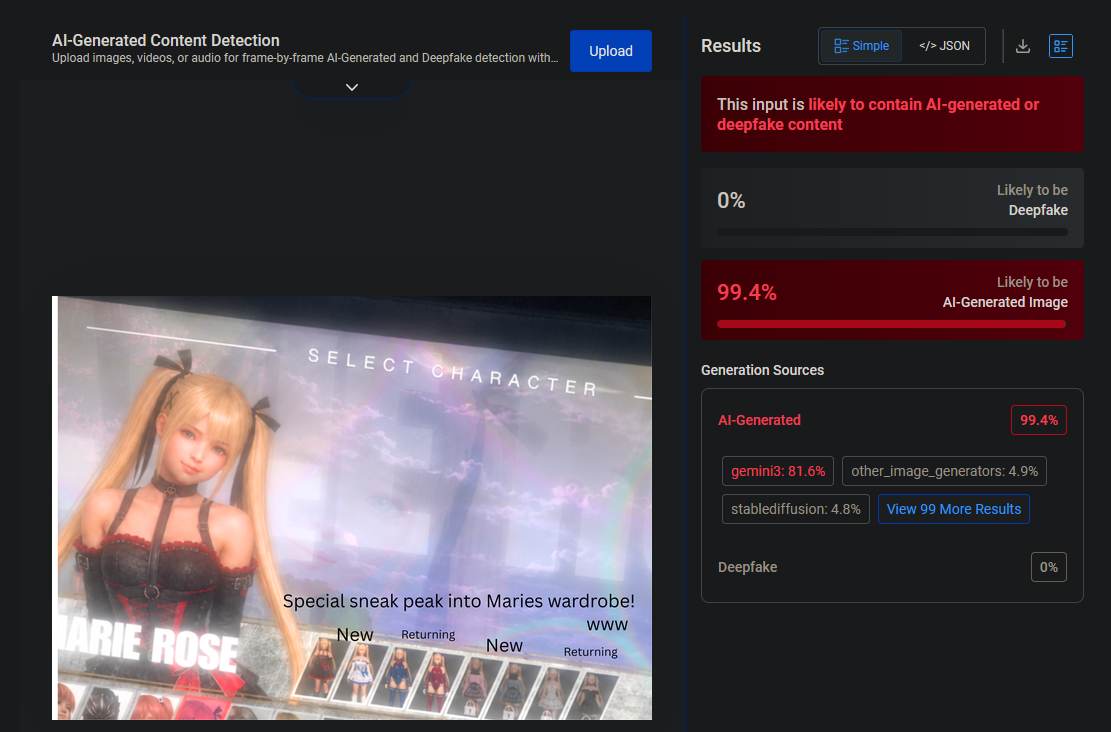1111x732 pixels.
Task: Toggle the detailed list view icon
Action: coord(1060,46)
